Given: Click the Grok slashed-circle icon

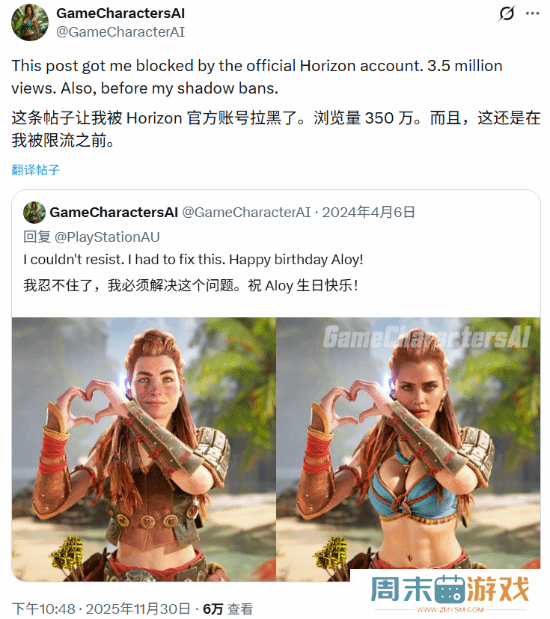Looking at the screenshot, I should click(507, 13).
